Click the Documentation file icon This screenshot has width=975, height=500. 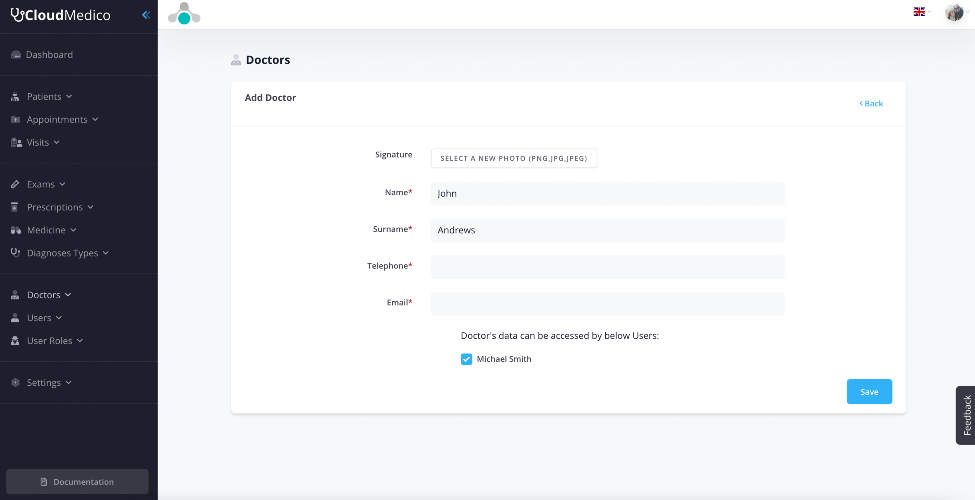[x=44, y=482]
